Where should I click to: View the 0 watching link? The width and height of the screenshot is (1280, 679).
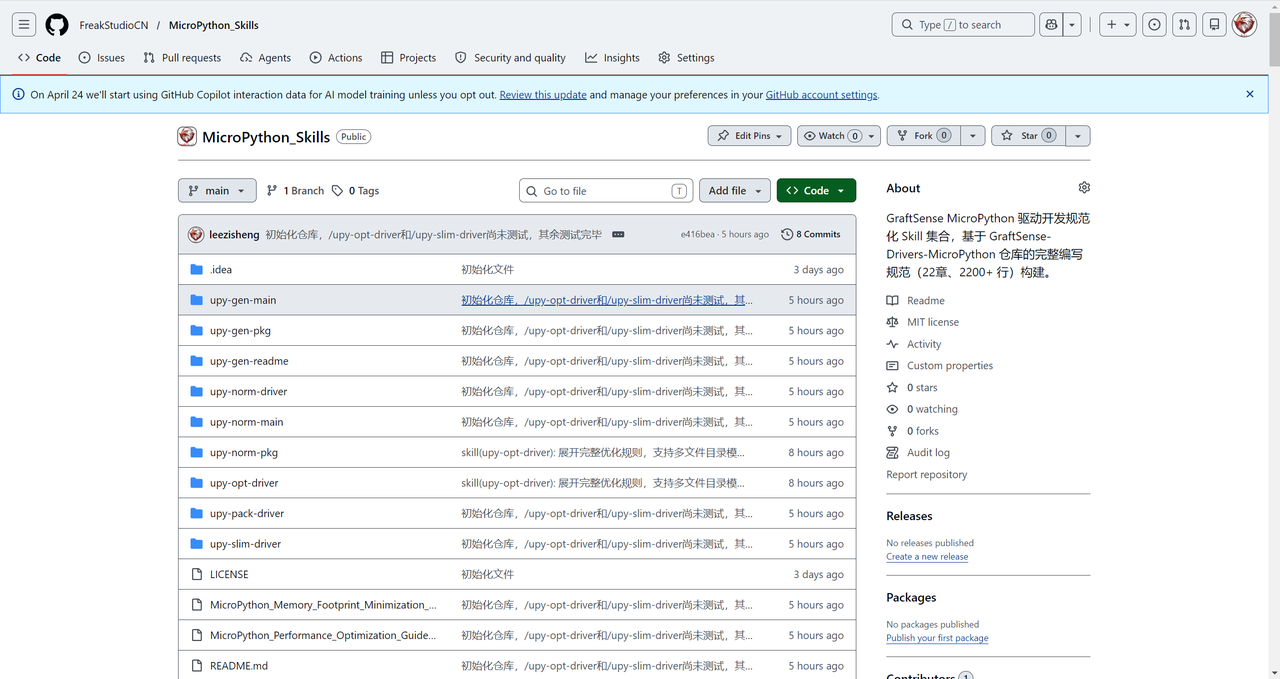(x=932, y=410)
